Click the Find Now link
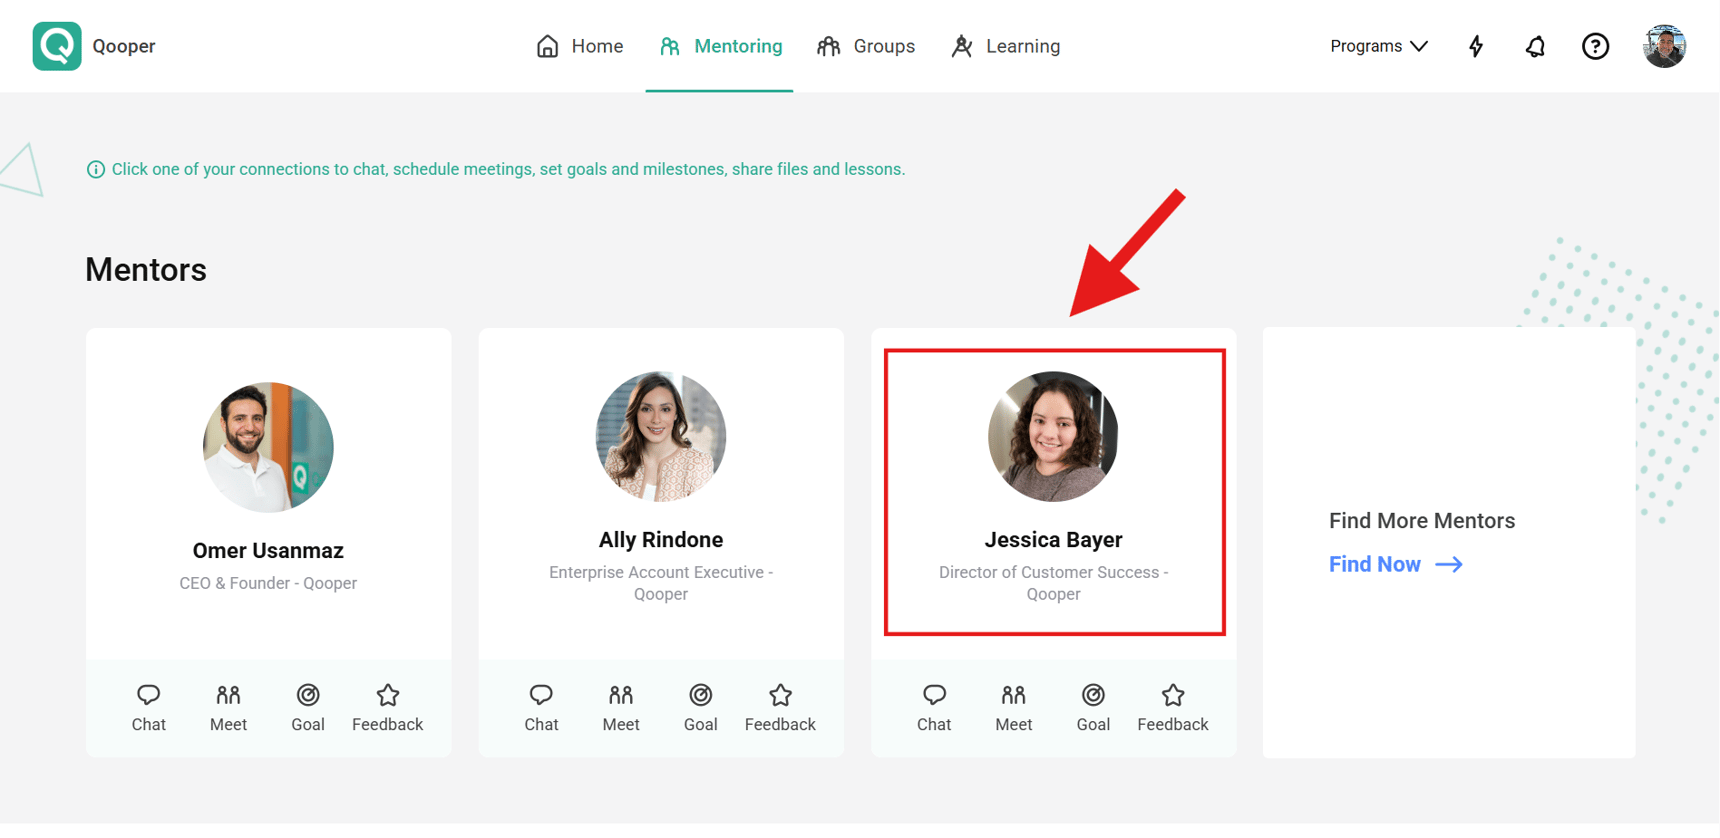The image size is (1720, 838). (x=1395, y=564)
